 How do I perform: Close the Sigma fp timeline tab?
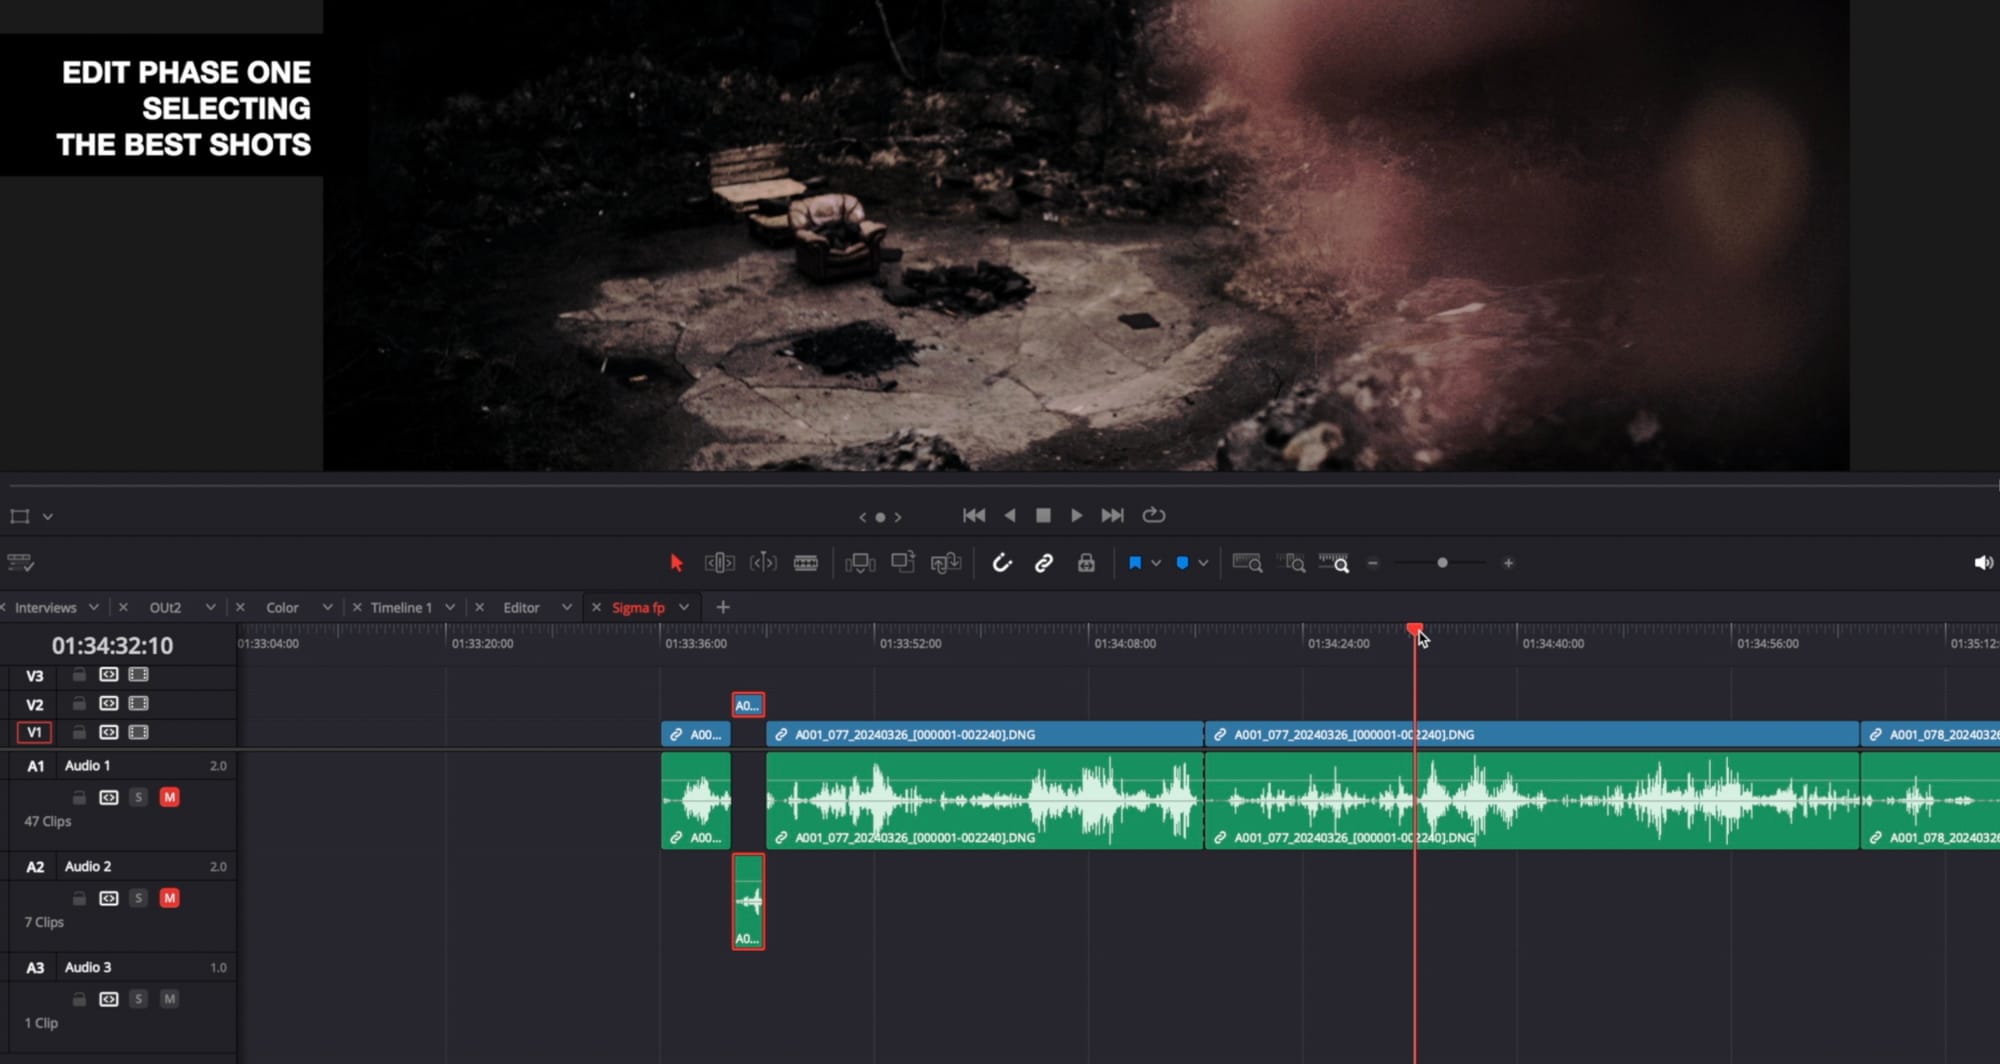(596, 607)
